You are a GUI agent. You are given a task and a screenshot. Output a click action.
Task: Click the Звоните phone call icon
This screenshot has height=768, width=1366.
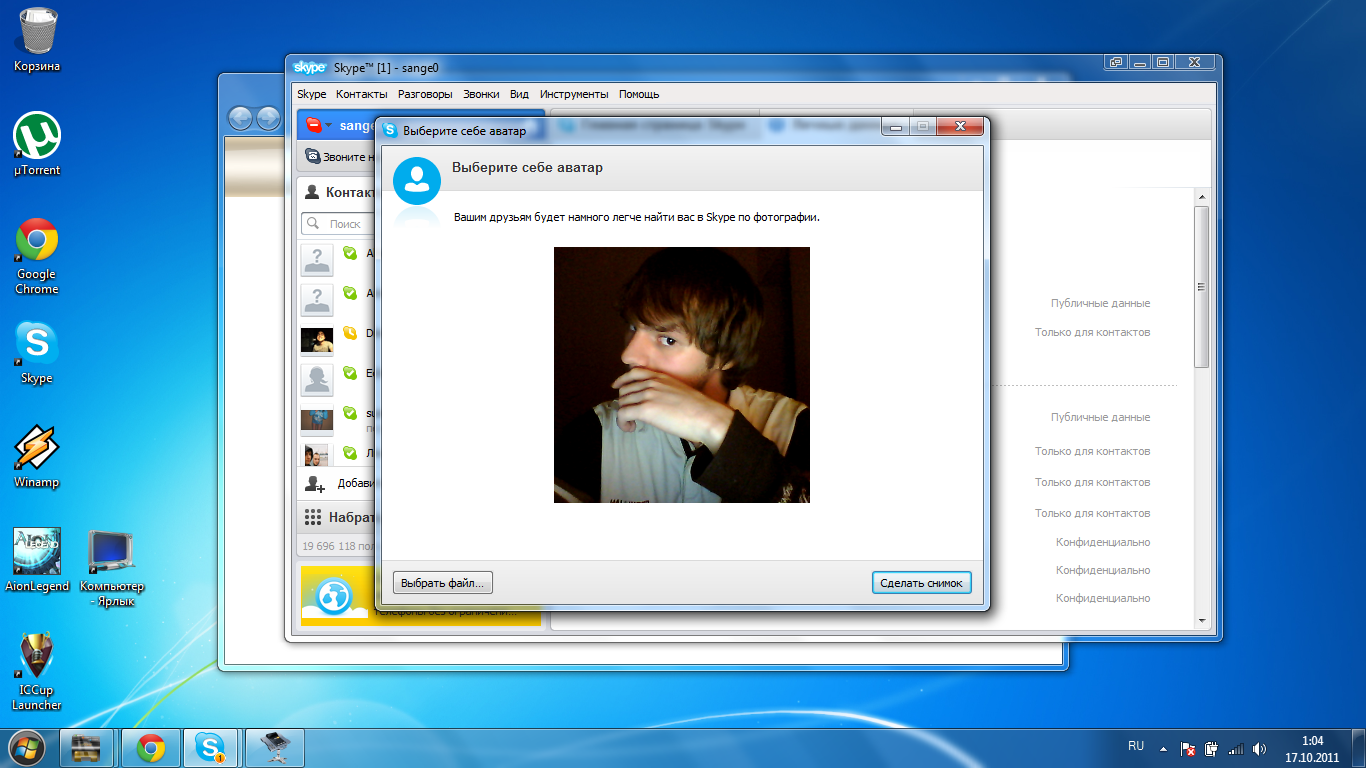(x=313, y=157)
